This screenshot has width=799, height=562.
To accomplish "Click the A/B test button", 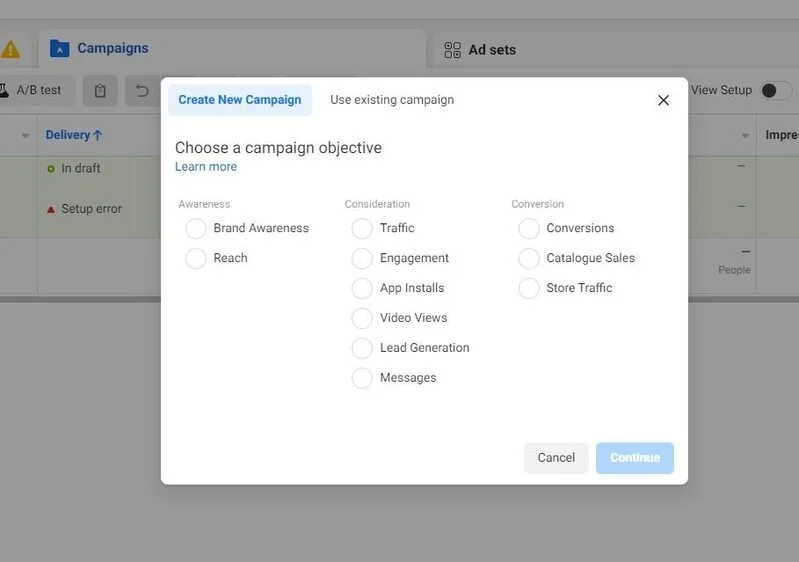I will pyautogui.click(x=36, y=90).
